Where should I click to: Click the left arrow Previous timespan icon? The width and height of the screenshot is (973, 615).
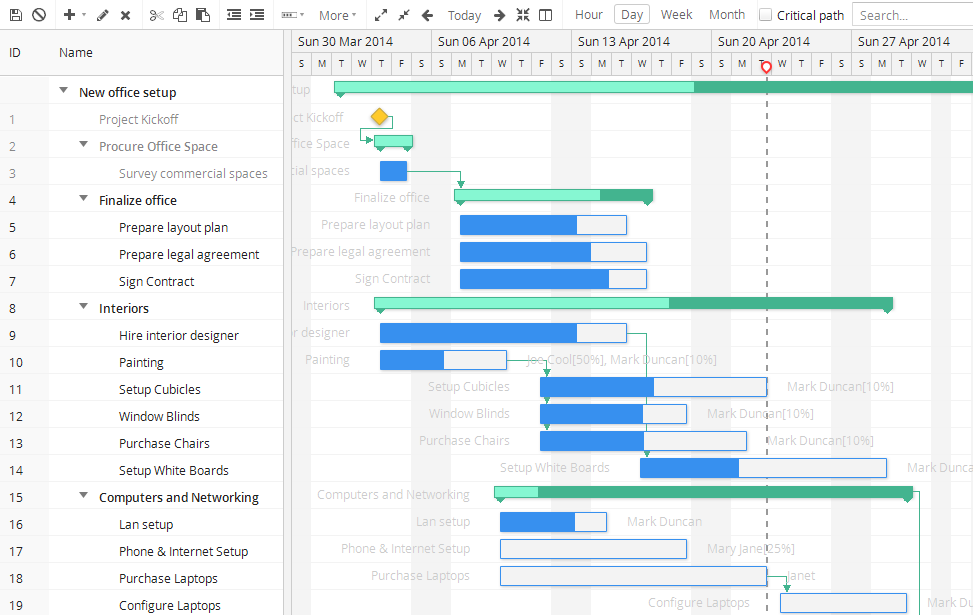(x=427, y=15)
